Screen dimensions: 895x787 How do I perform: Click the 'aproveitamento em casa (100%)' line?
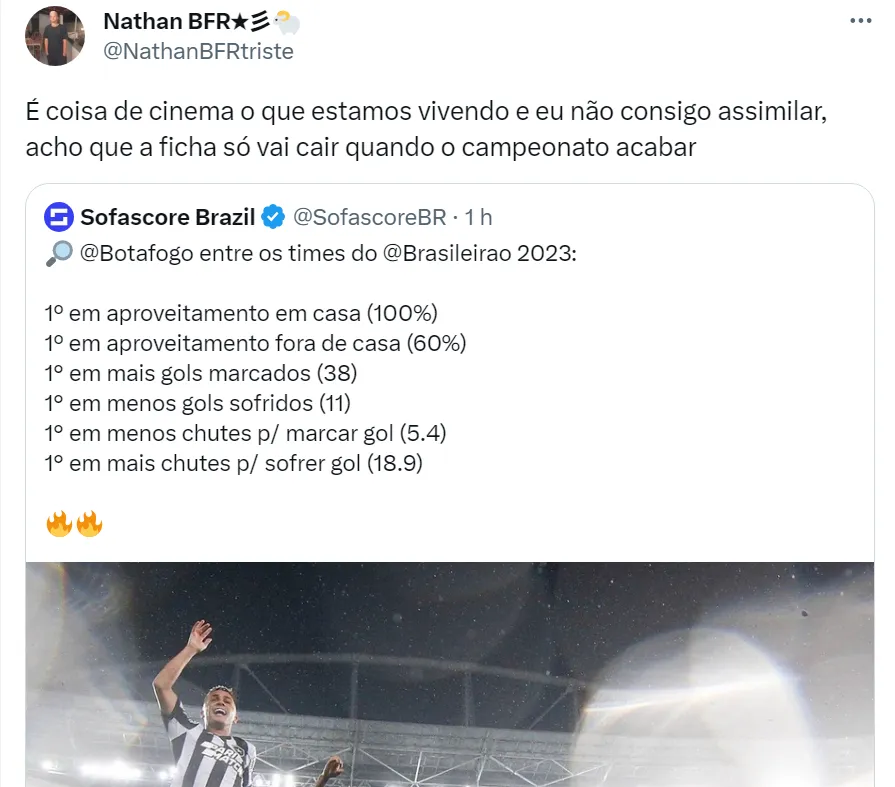pyautogui.click(x=241, y=313)
